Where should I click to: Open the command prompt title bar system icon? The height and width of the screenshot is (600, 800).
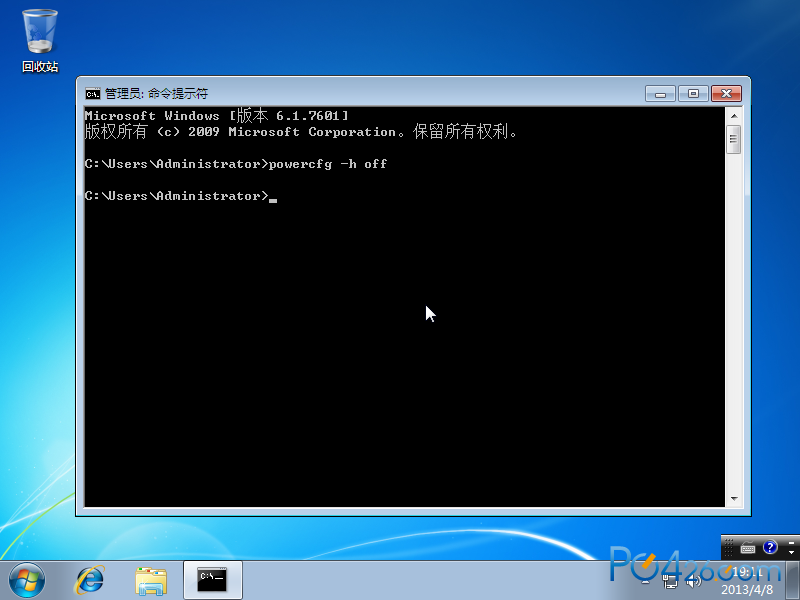click(x=93, y=93)
